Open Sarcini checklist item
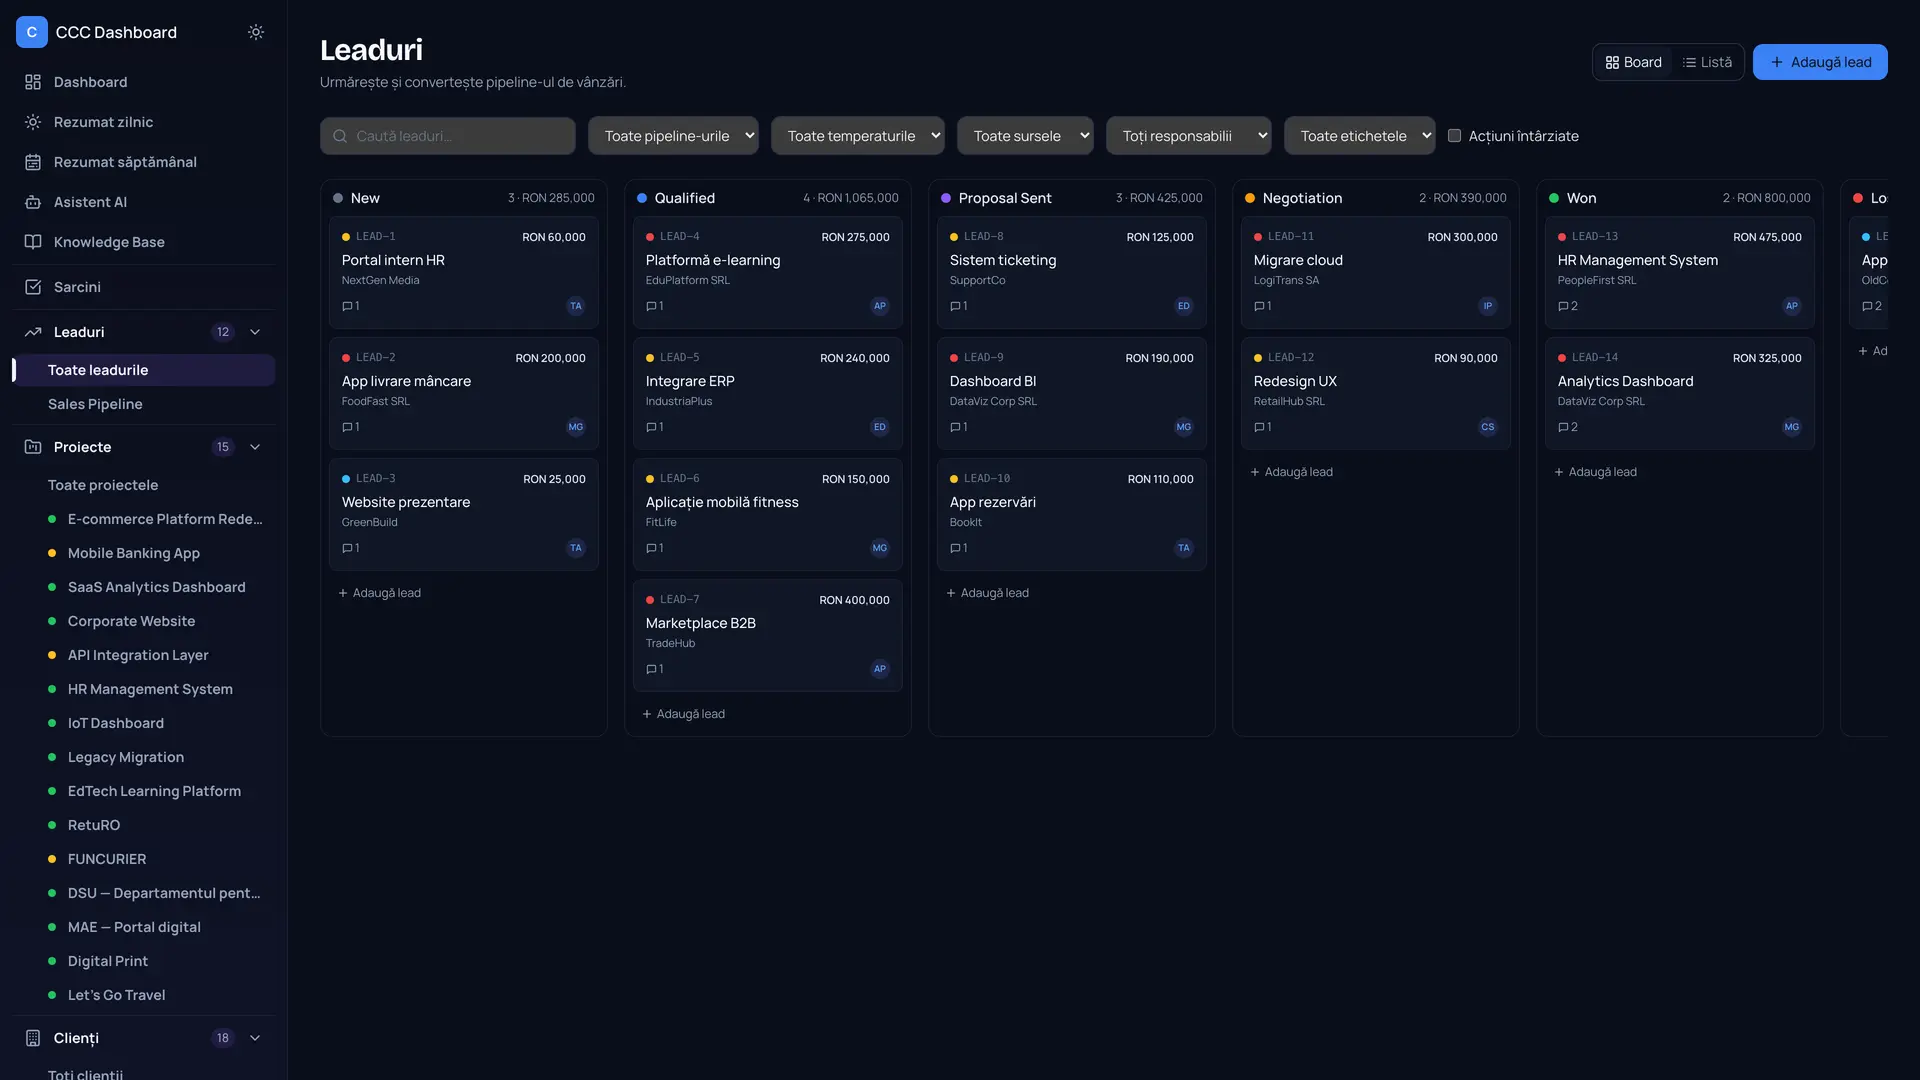The width and height of the screenshot is (1920, 1080). coord(144,287)
